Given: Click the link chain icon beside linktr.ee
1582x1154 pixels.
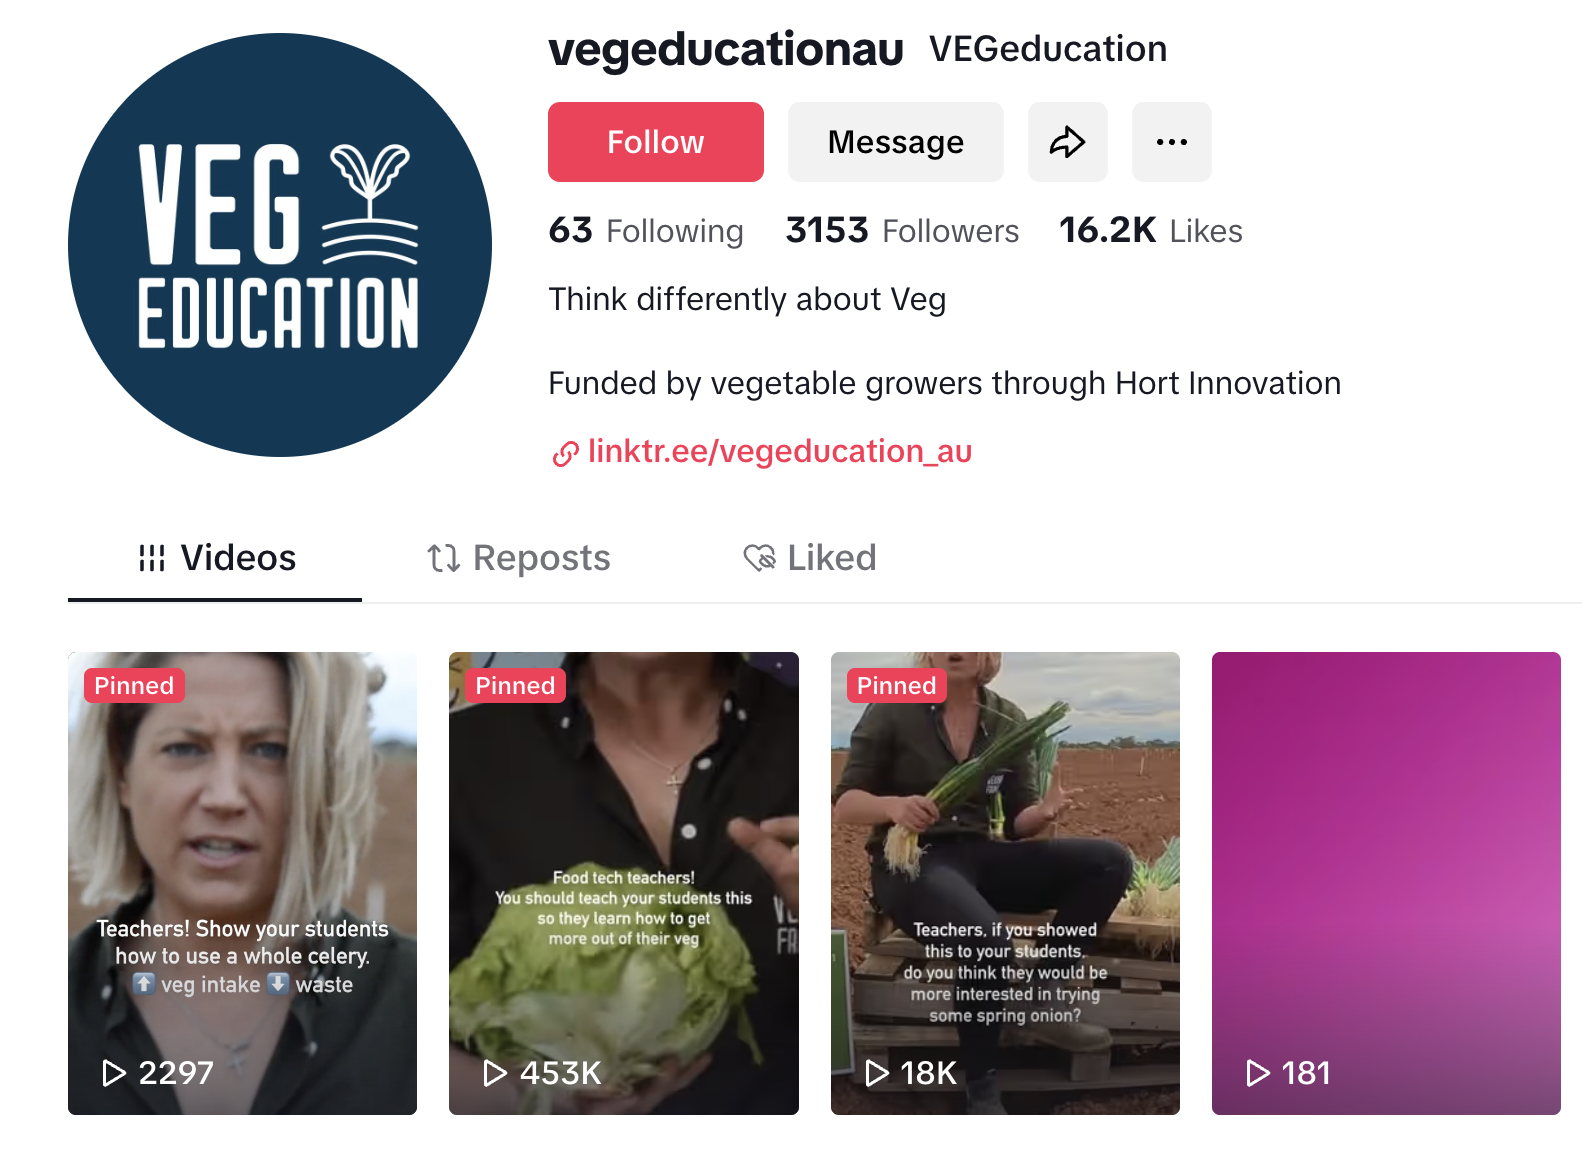Looking at the screenshot, I should [x=565, y=454].
